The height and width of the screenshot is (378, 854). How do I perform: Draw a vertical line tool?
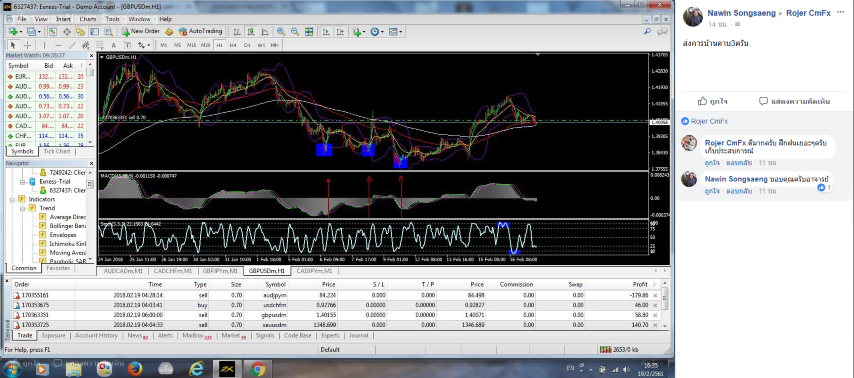point(44,45)
